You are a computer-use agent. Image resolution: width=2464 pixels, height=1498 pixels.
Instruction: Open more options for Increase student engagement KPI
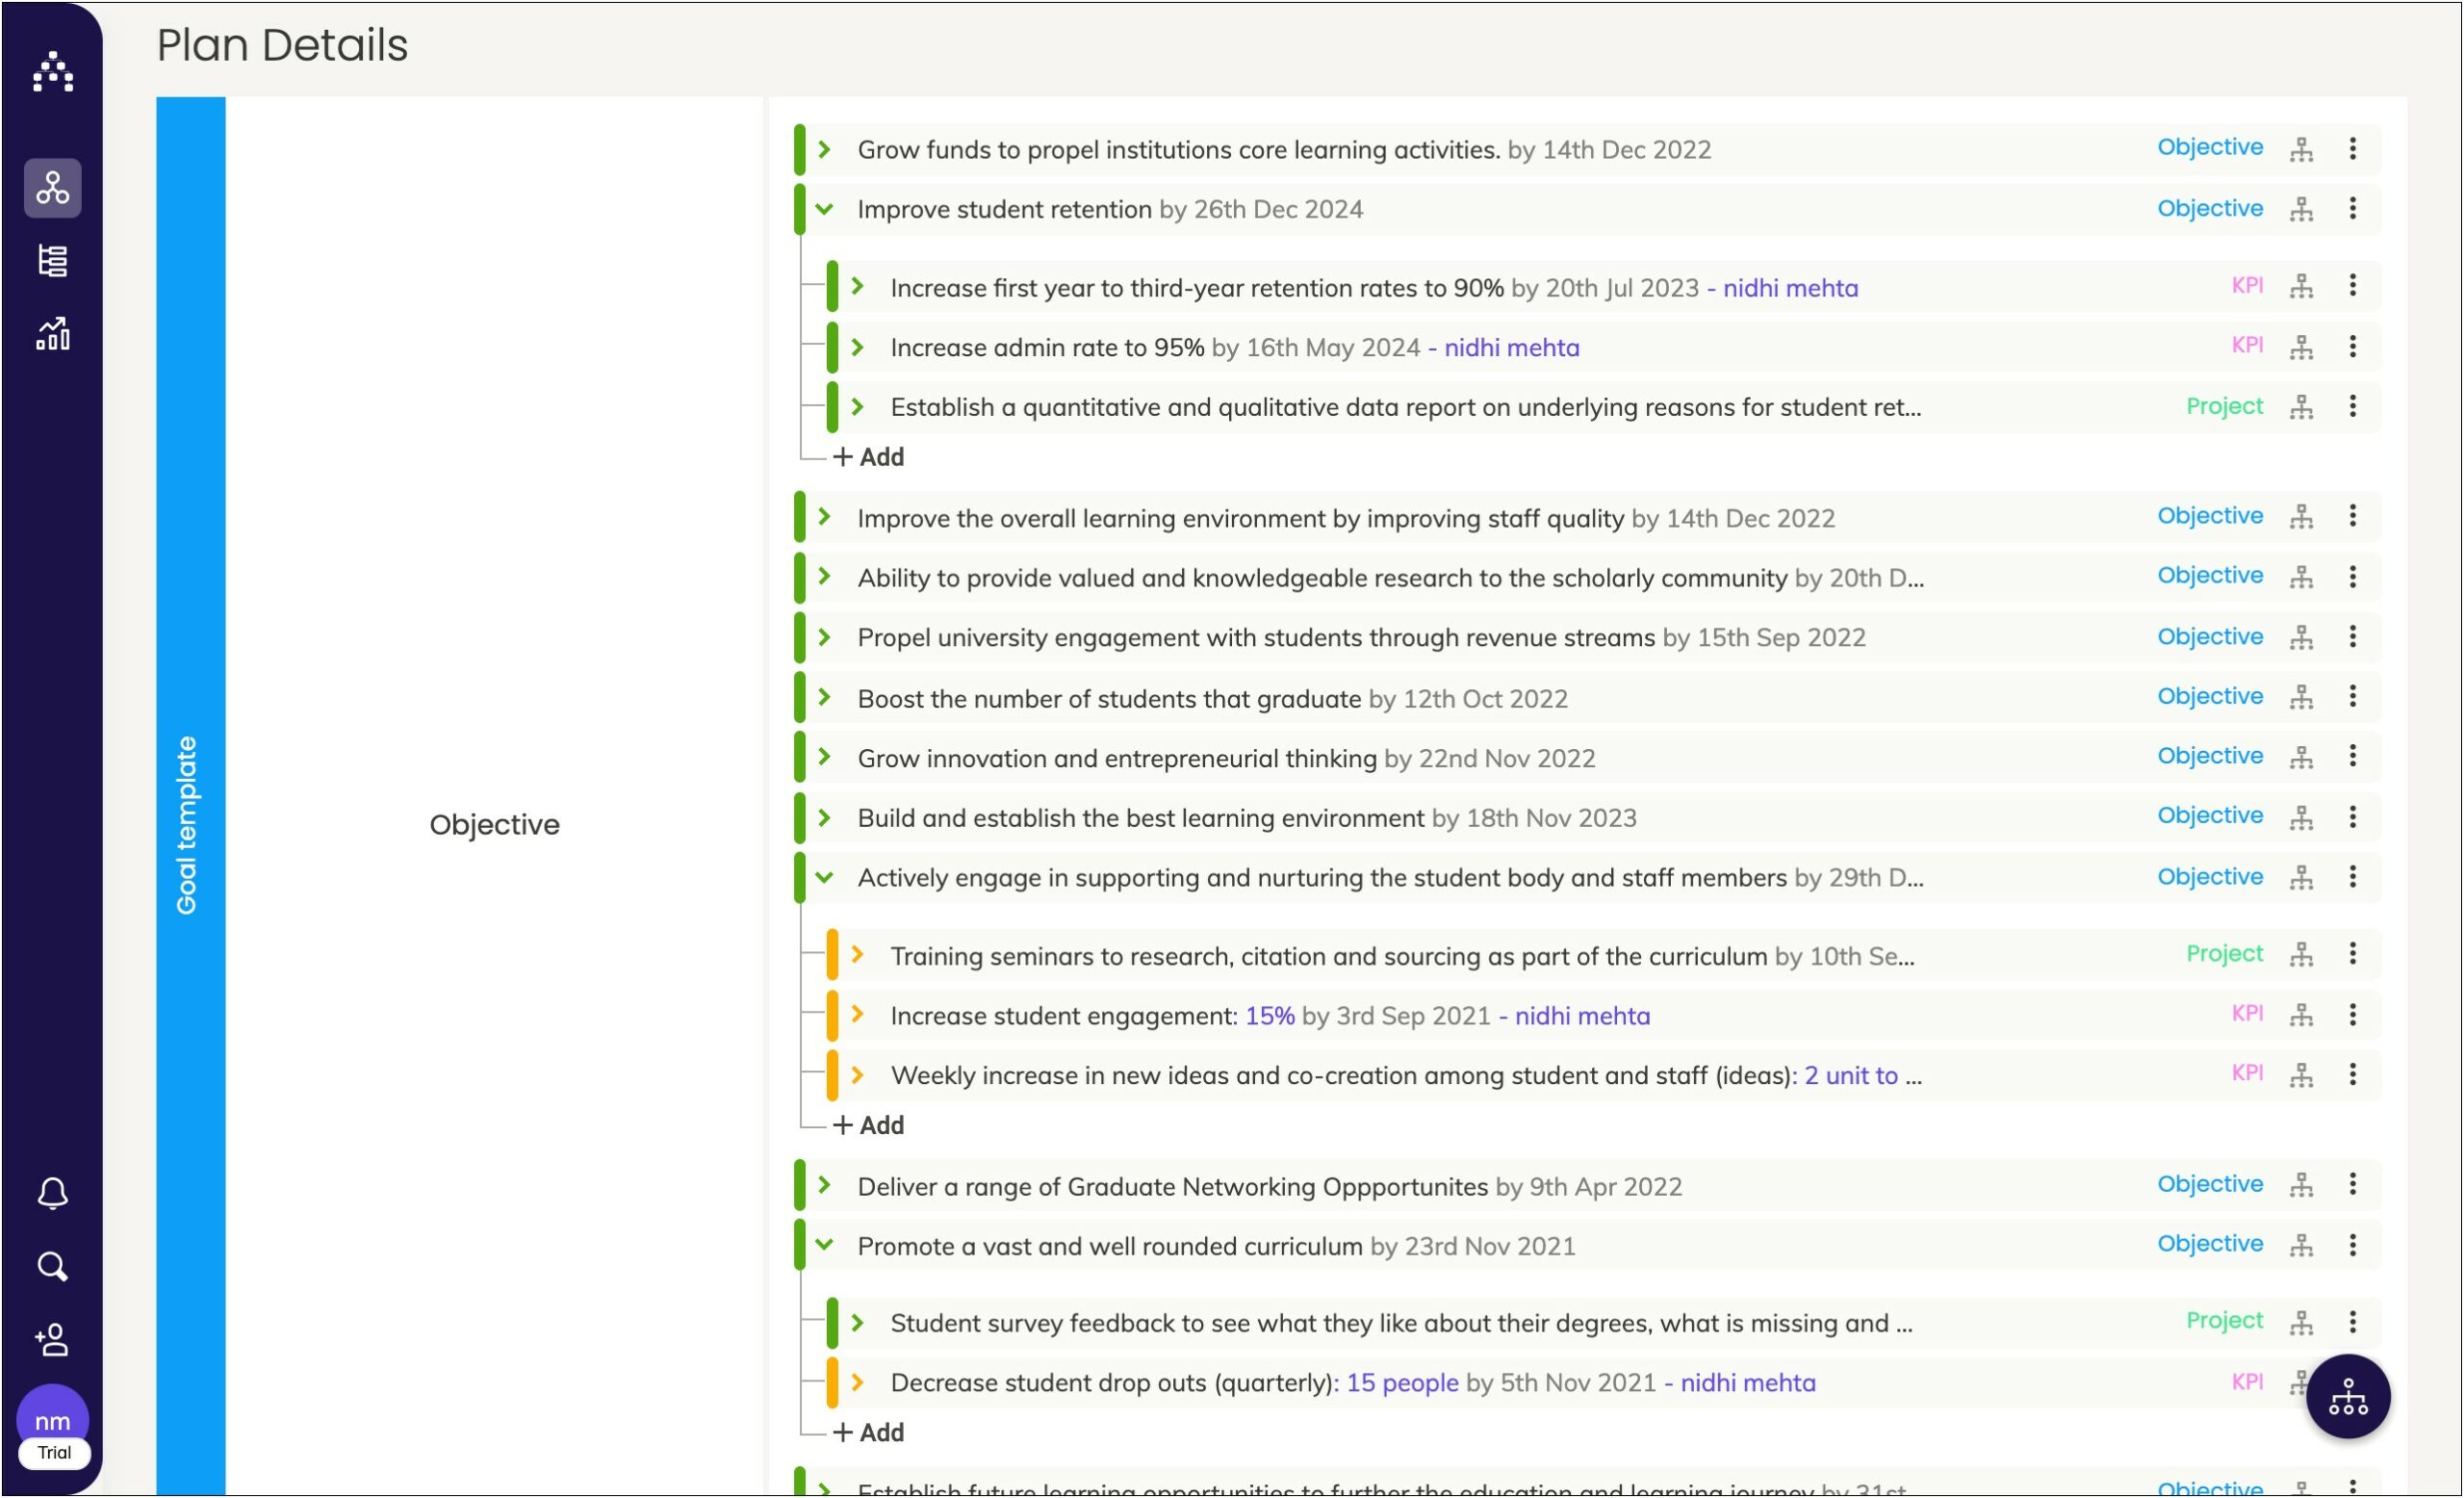coord(2352,1014)
